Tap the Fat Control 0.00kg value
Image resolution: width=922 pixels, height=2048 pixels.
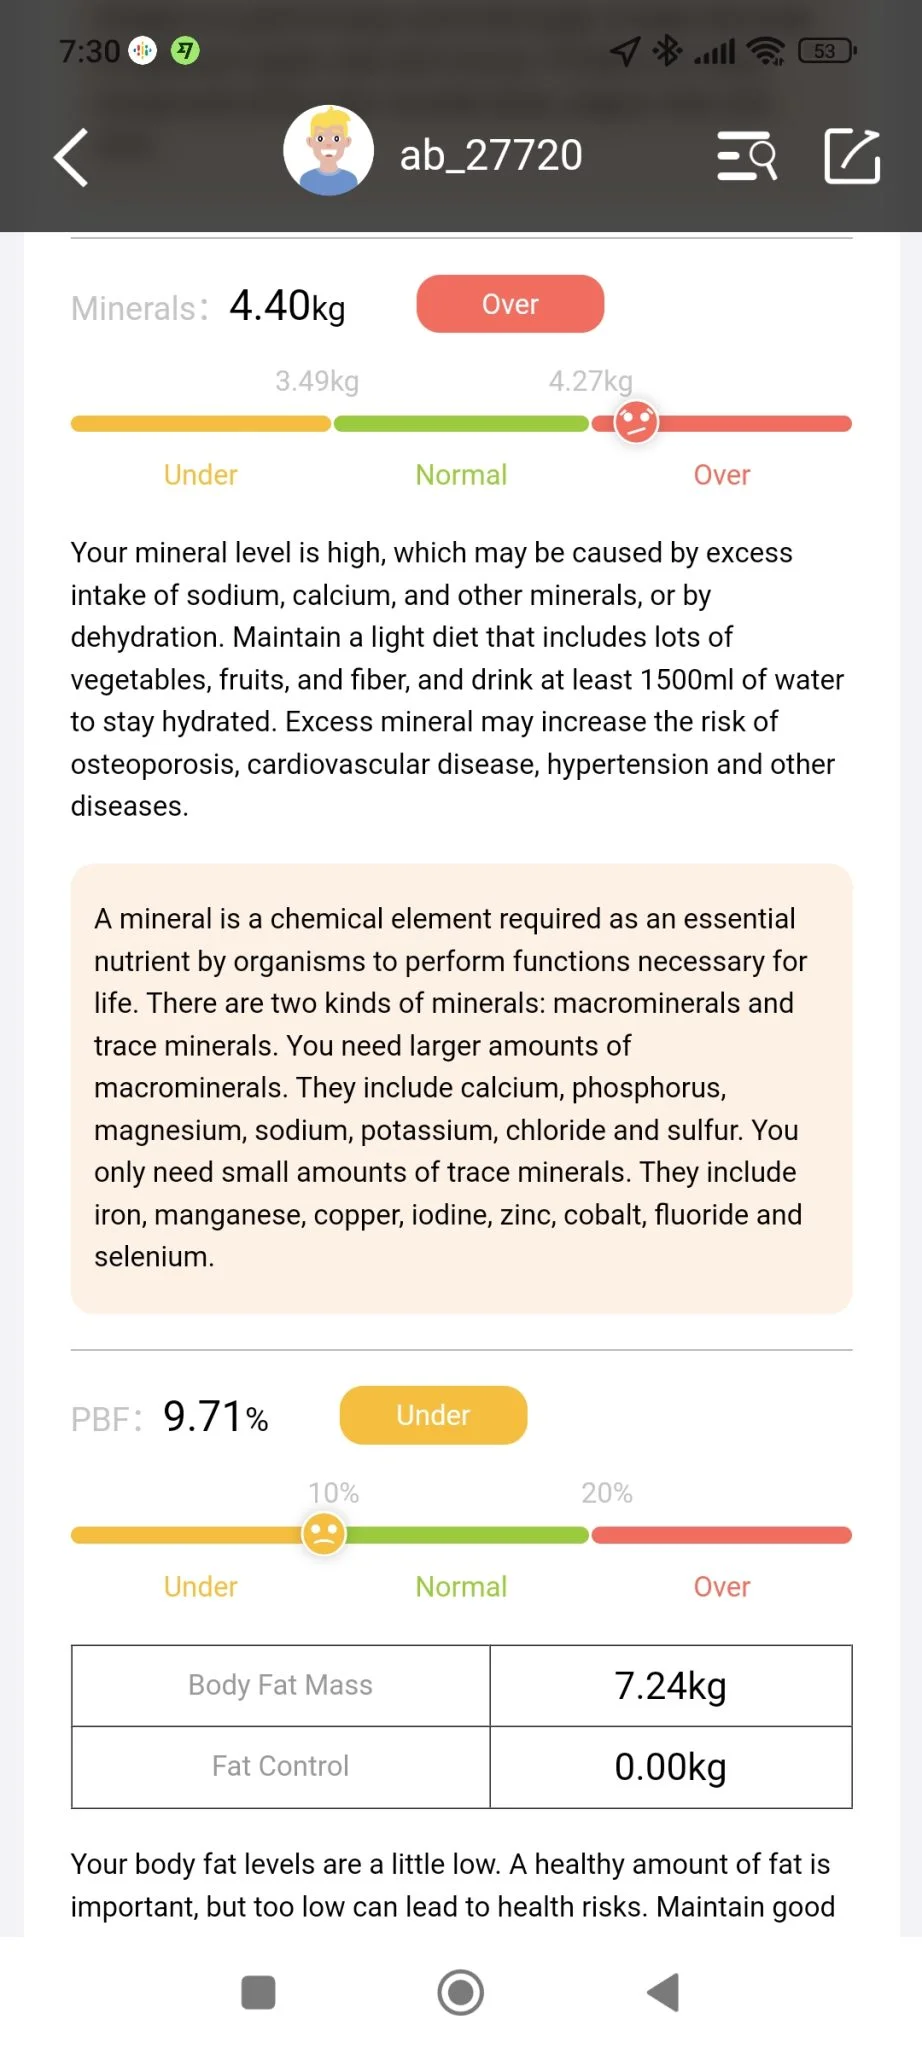coord(670,1767)
